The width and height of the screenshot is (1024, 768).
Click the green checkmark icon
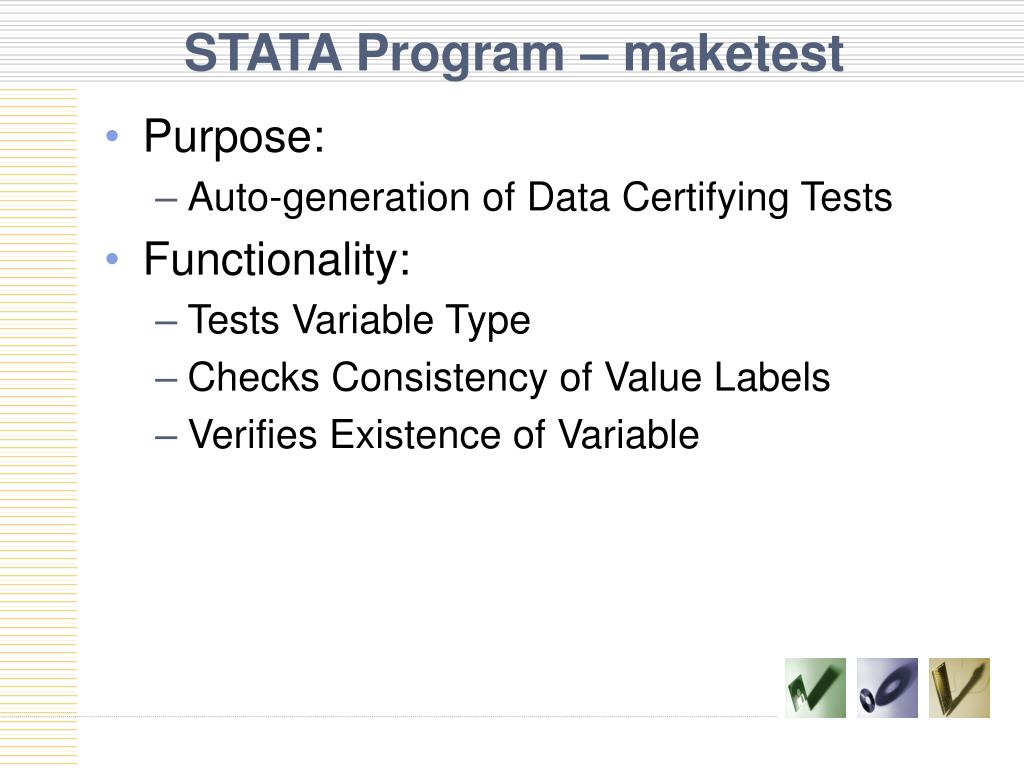coord(815,688)
